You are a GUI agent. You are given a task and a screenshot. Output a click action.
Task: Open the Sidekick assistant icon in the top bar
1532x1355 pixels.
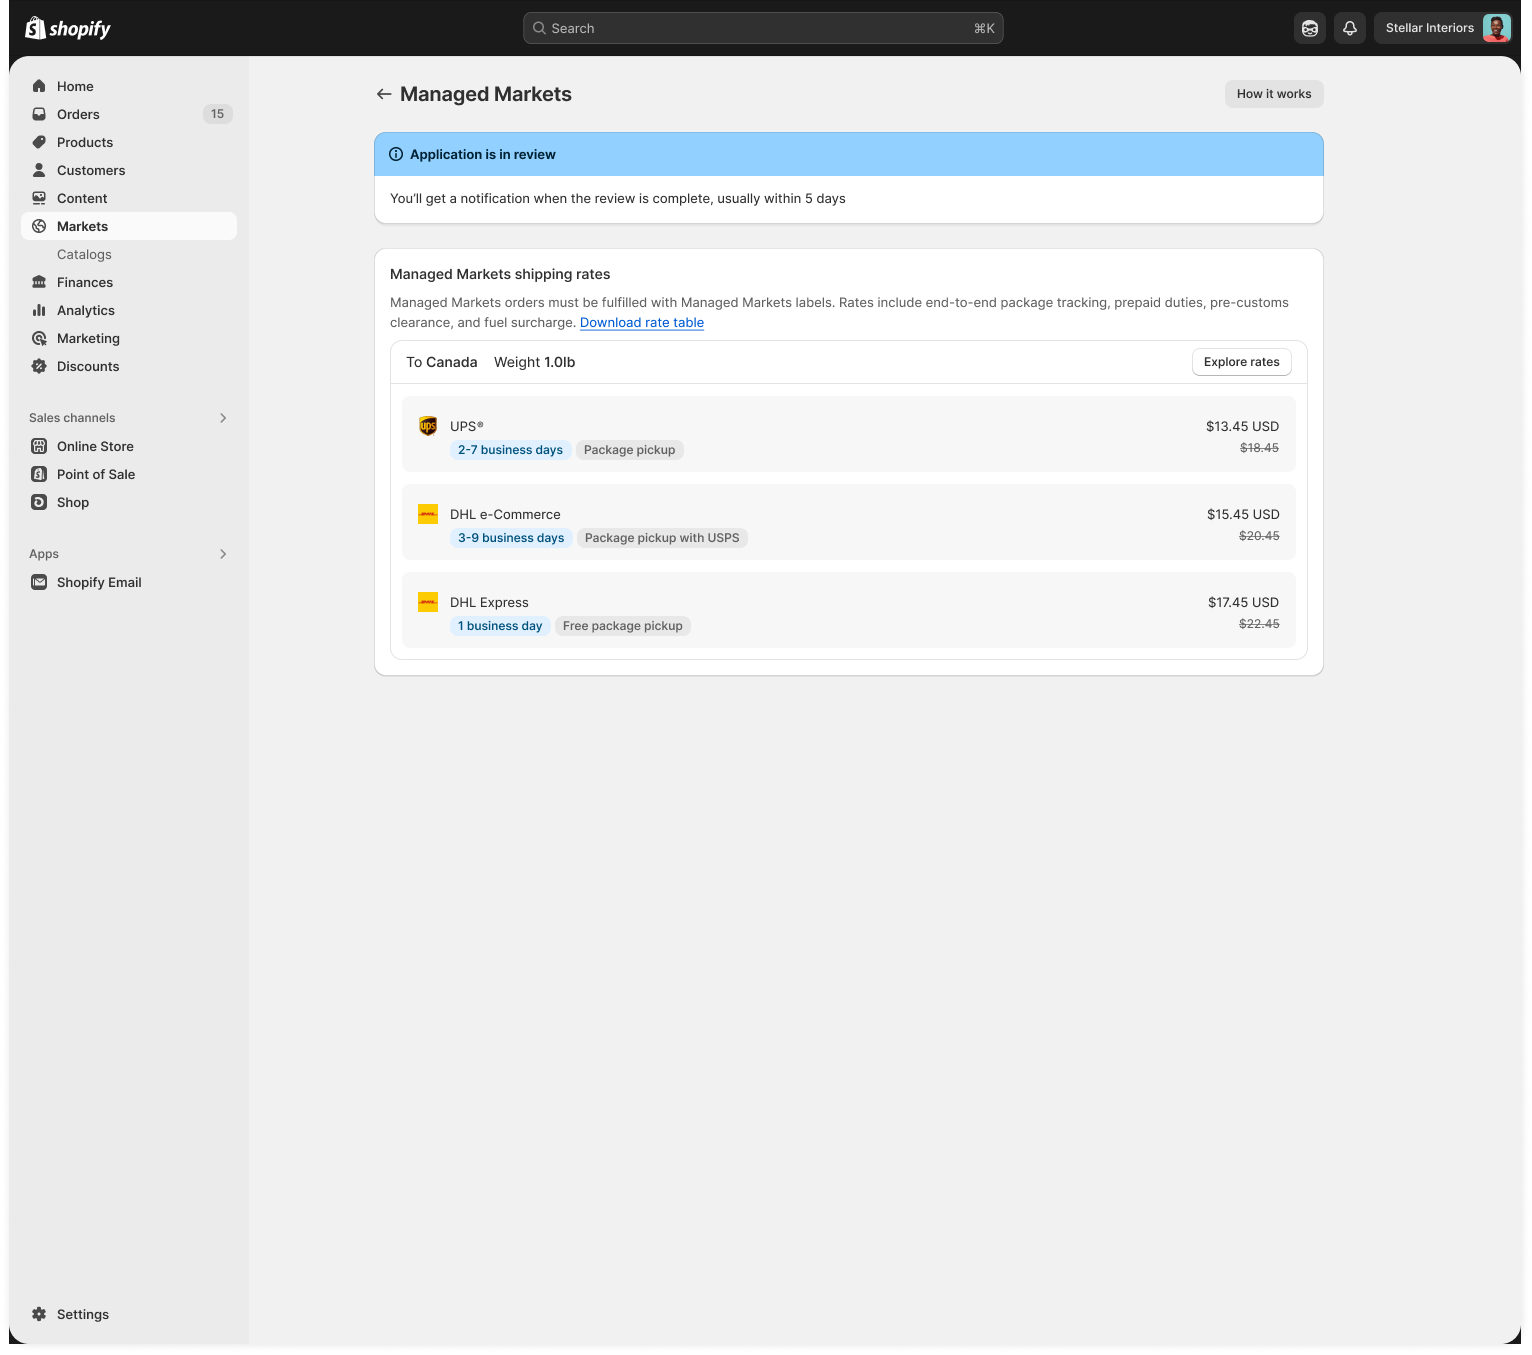click(1309, 28)
